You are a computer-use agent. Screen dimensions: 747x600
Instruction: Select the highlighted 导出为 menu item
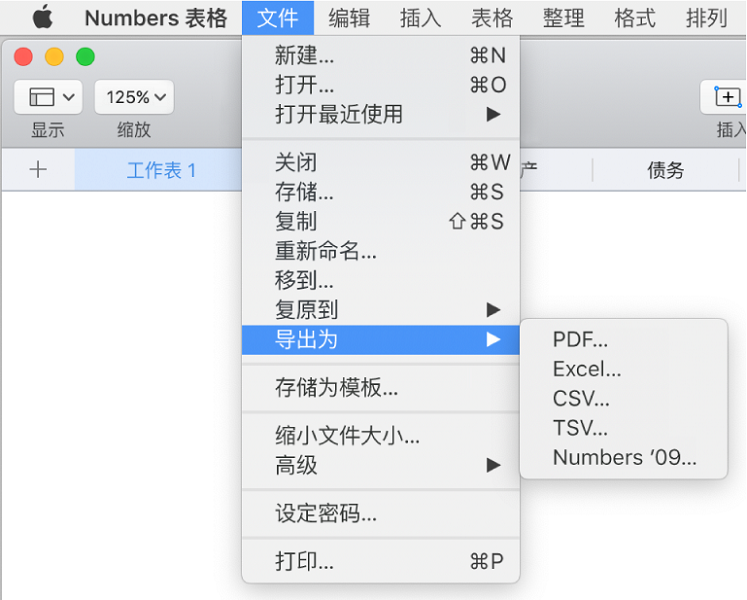pos(381,340)
